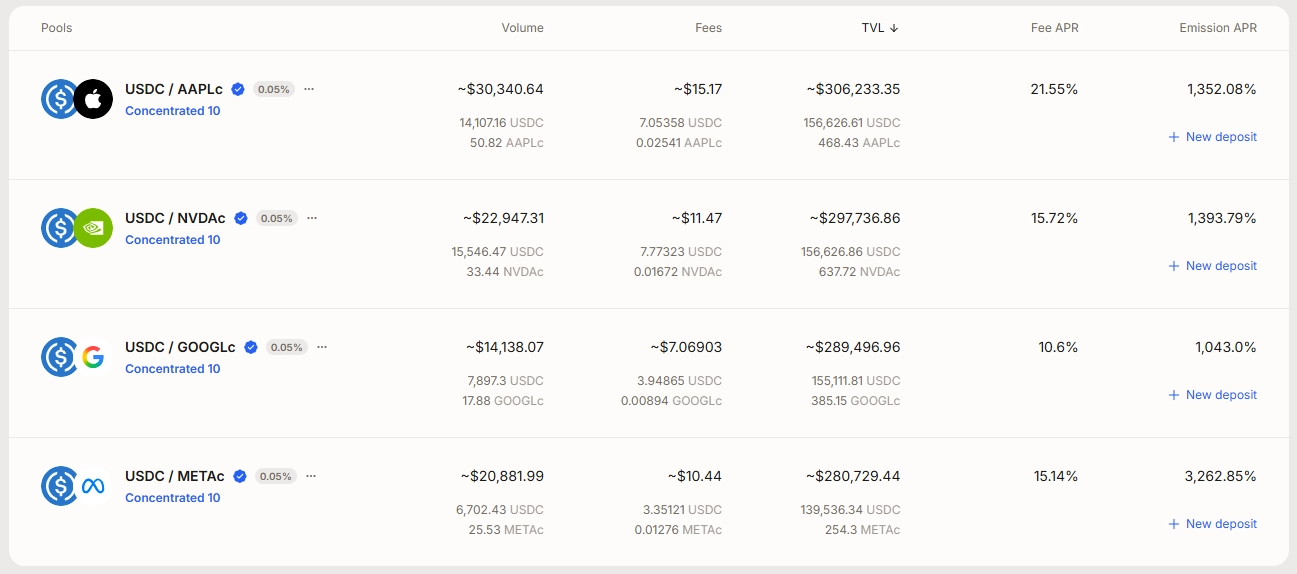The width and height of the screenshot is (1297, 574).
Task: Click the Meta METAc token logo
Action: [93, 486]
